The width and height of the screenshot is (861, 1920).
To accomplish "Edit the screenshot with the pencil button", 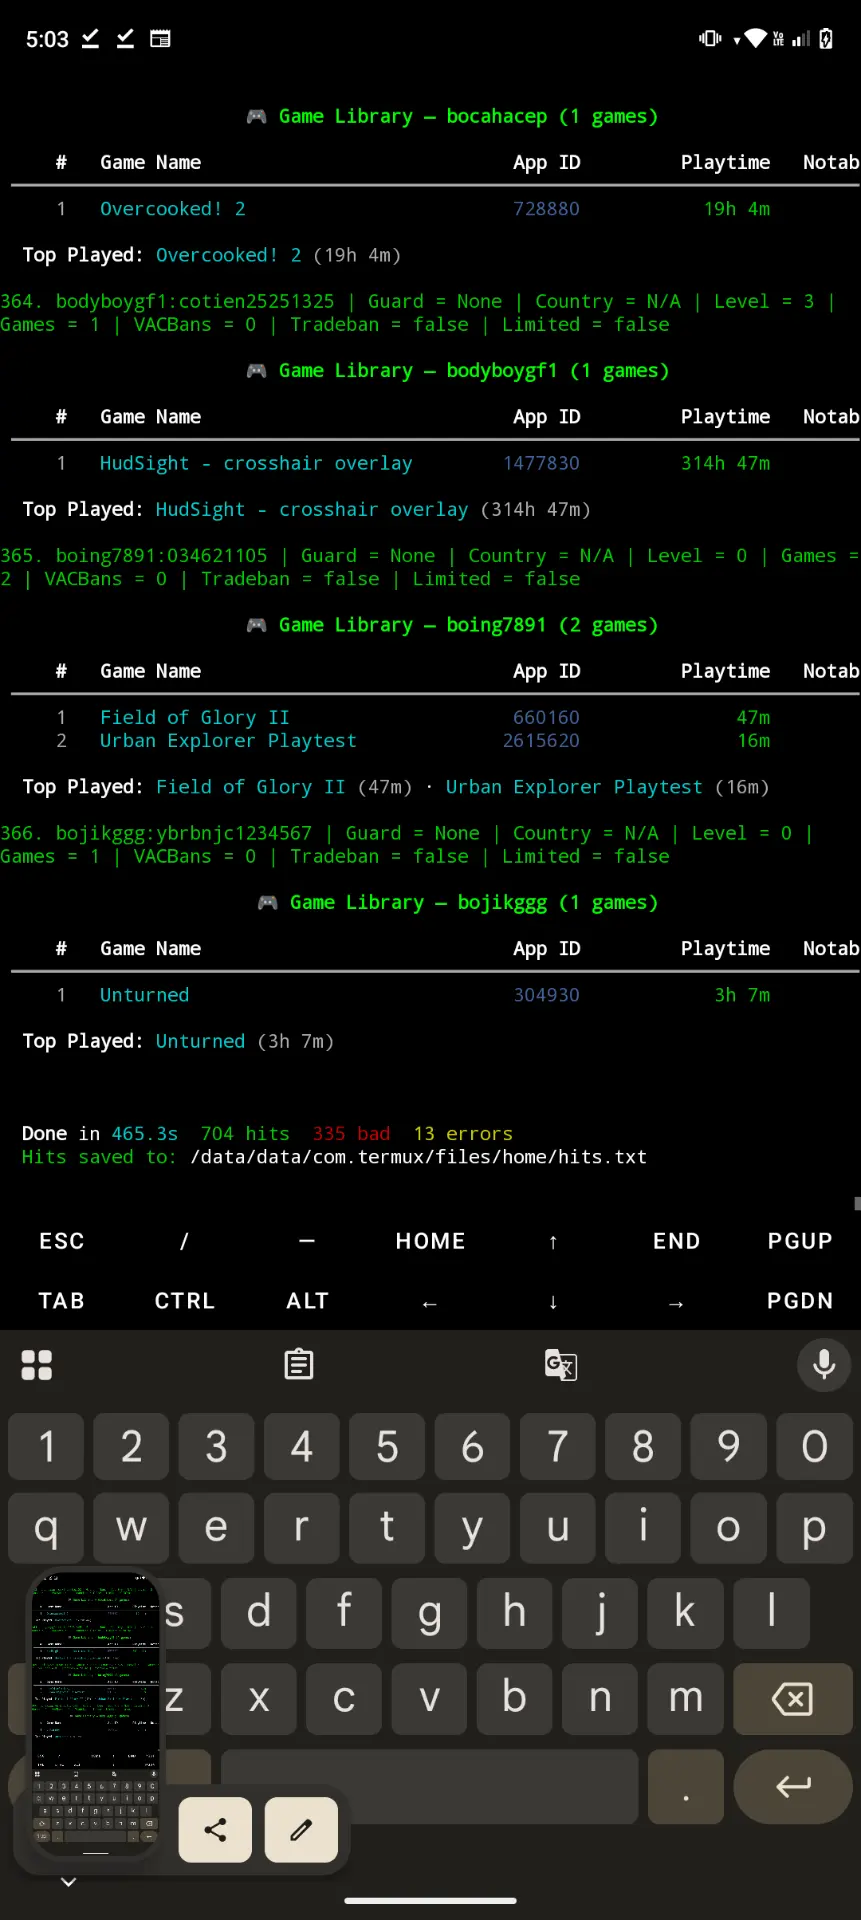I will (301, 1830).
